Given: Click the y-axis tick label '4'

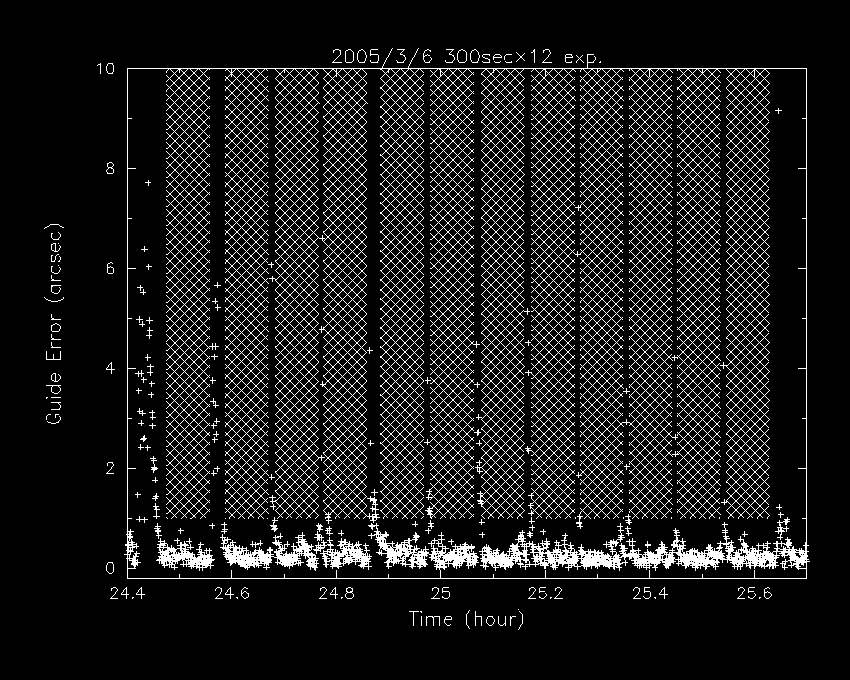Looking at the screenshot, I should 110,368.
